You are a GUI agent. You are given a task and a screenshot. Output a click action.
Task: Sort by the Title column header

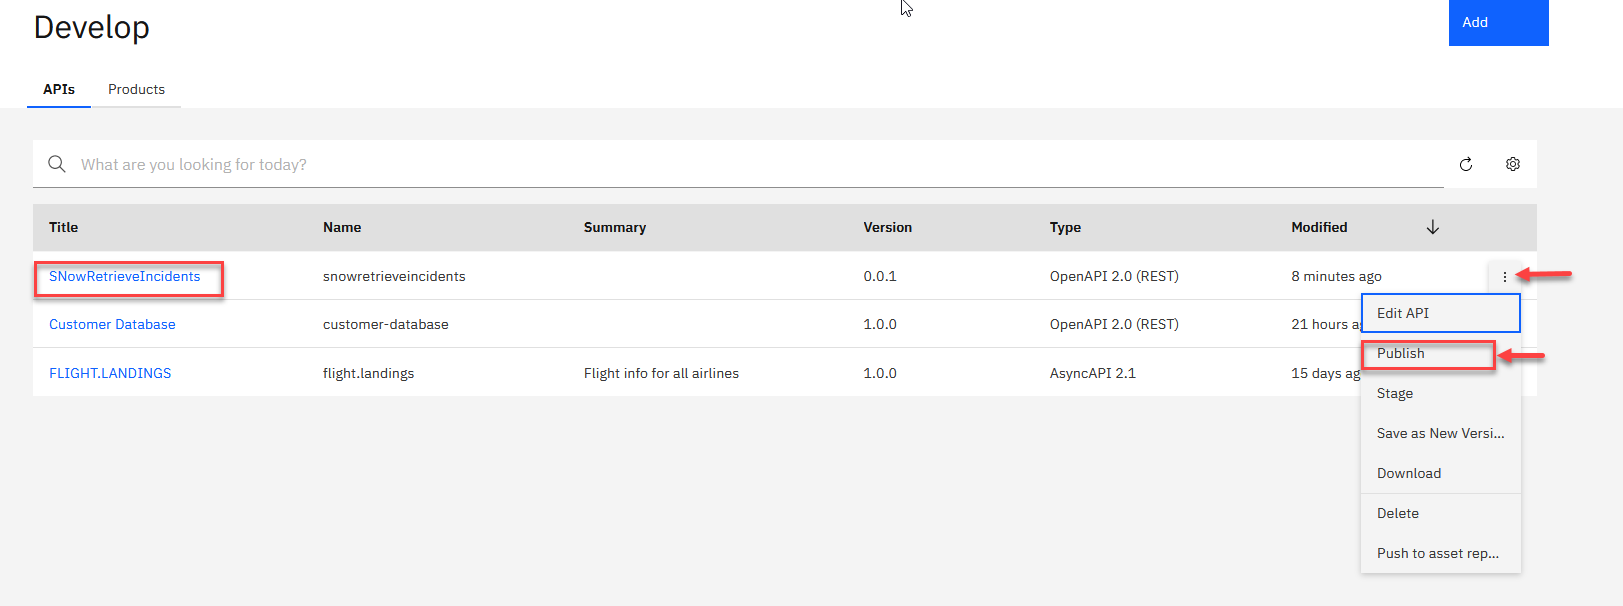coord(64,227)
